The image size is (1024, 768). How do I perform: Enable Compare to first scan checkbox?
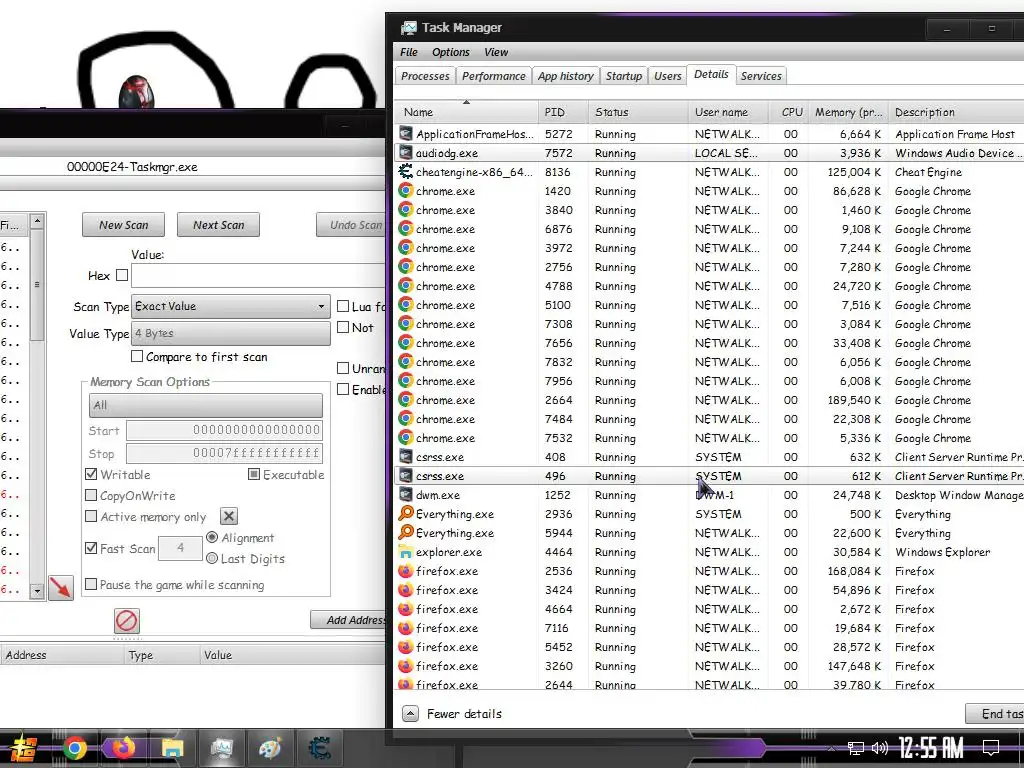click(x=137, y=356)
